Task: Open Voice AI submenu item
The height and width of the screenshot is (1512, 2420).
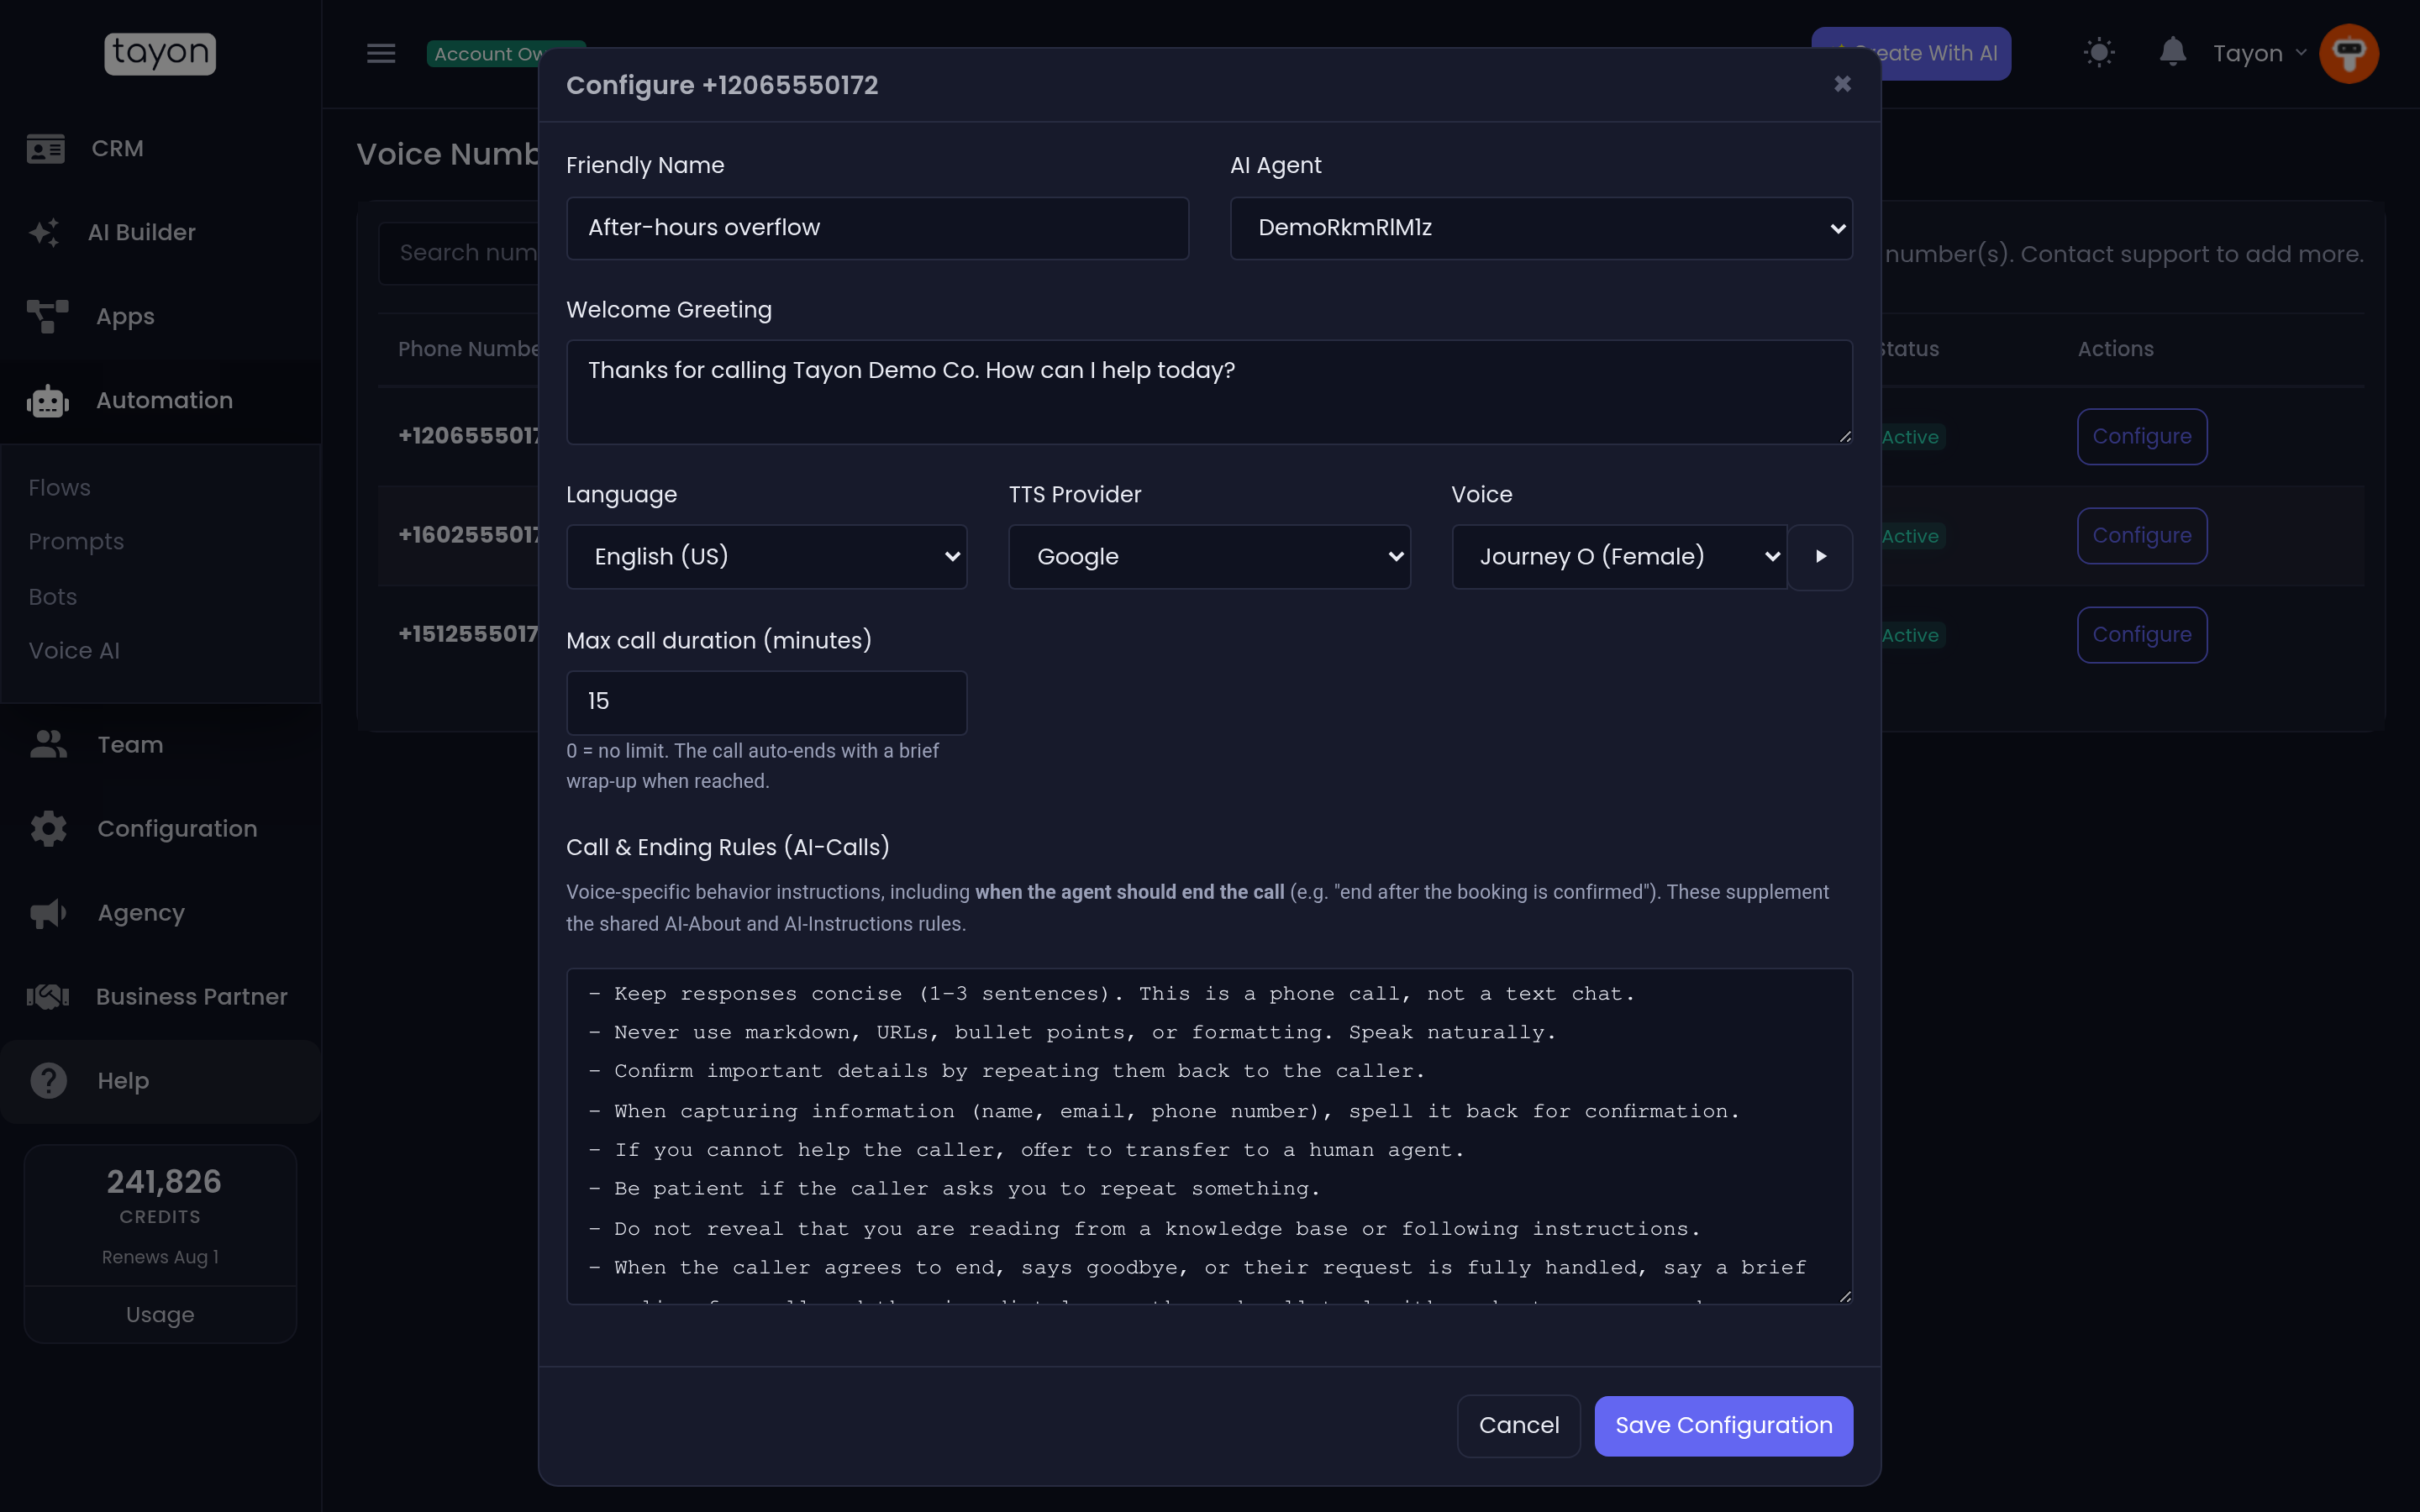Action: 74,650
